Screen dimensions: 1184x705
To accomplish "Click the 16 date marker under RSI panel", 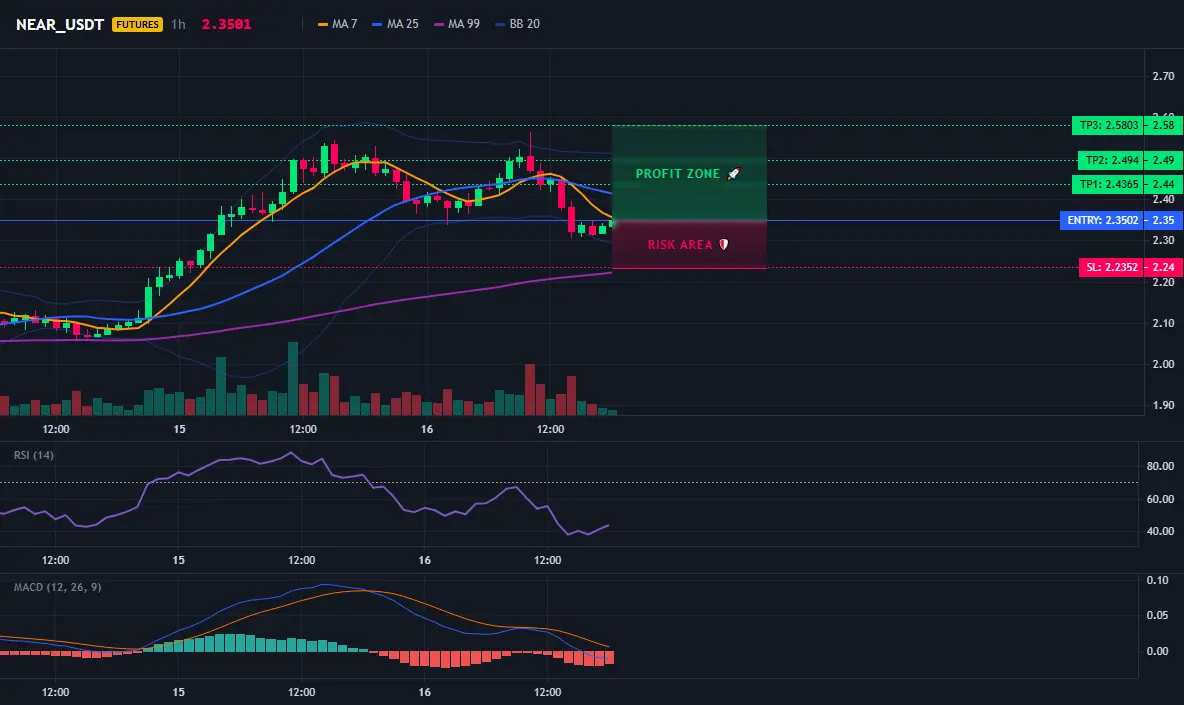I will tap(424, 560).
